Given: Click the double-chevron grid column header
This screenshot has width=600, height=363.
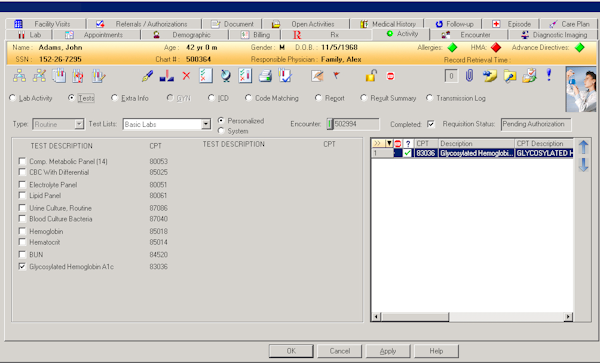Looking at the screenshot, I should click(378, 143).
